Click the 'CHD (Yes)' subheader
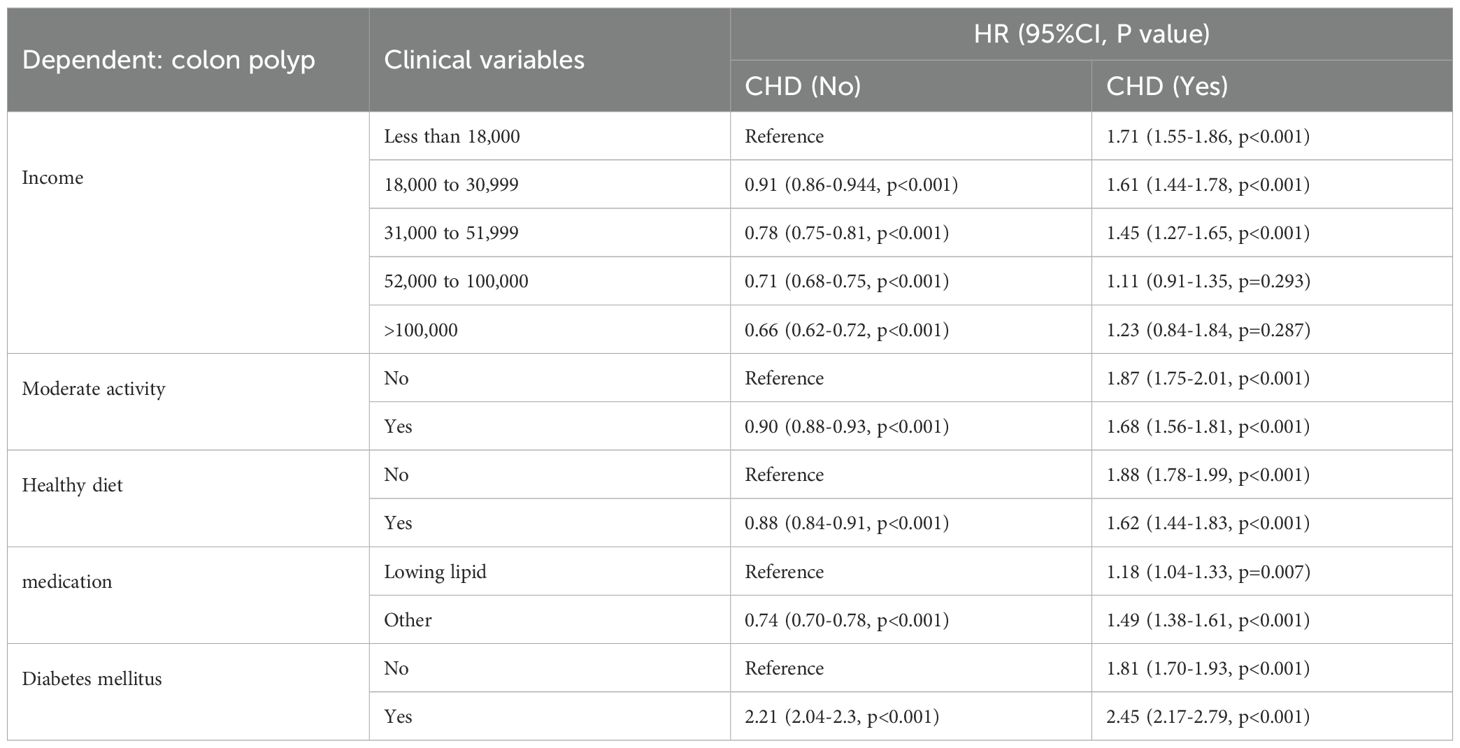The width and height of the screenshot is (1460, 748). point(1166,87)
